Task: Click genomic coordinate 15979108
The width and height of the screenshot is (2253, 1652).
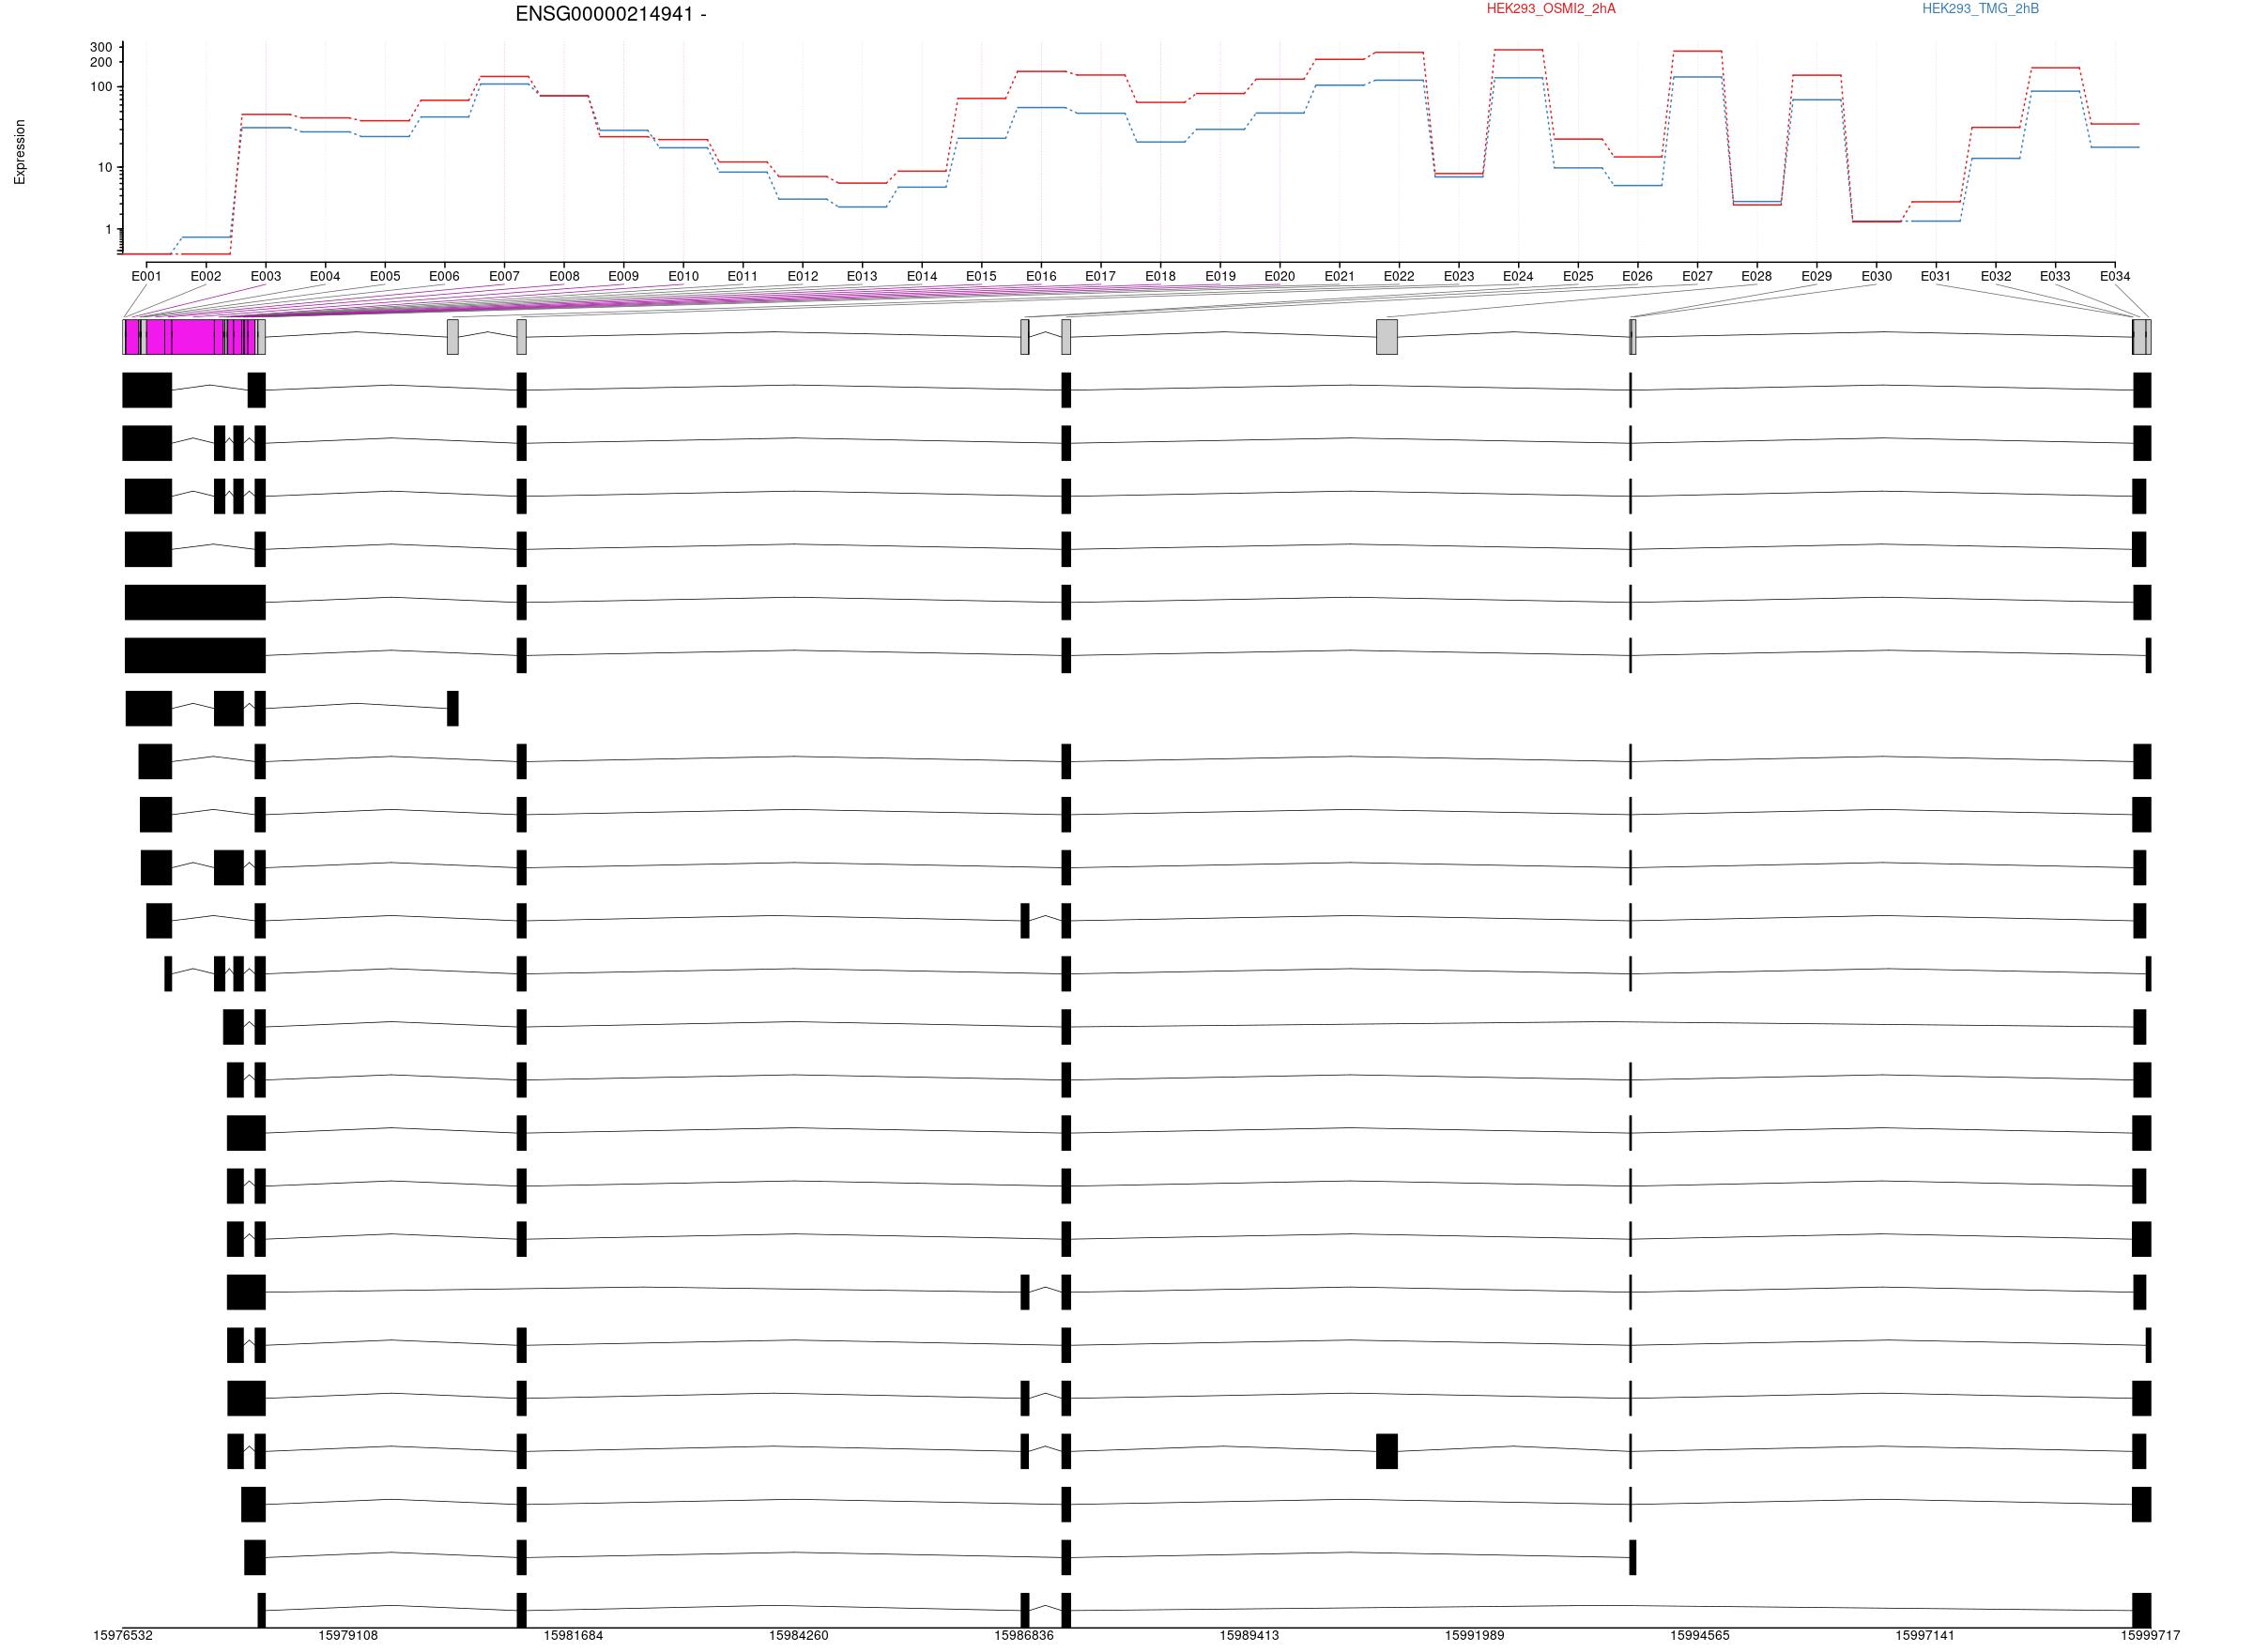Action: click(x=348, y=1636)
